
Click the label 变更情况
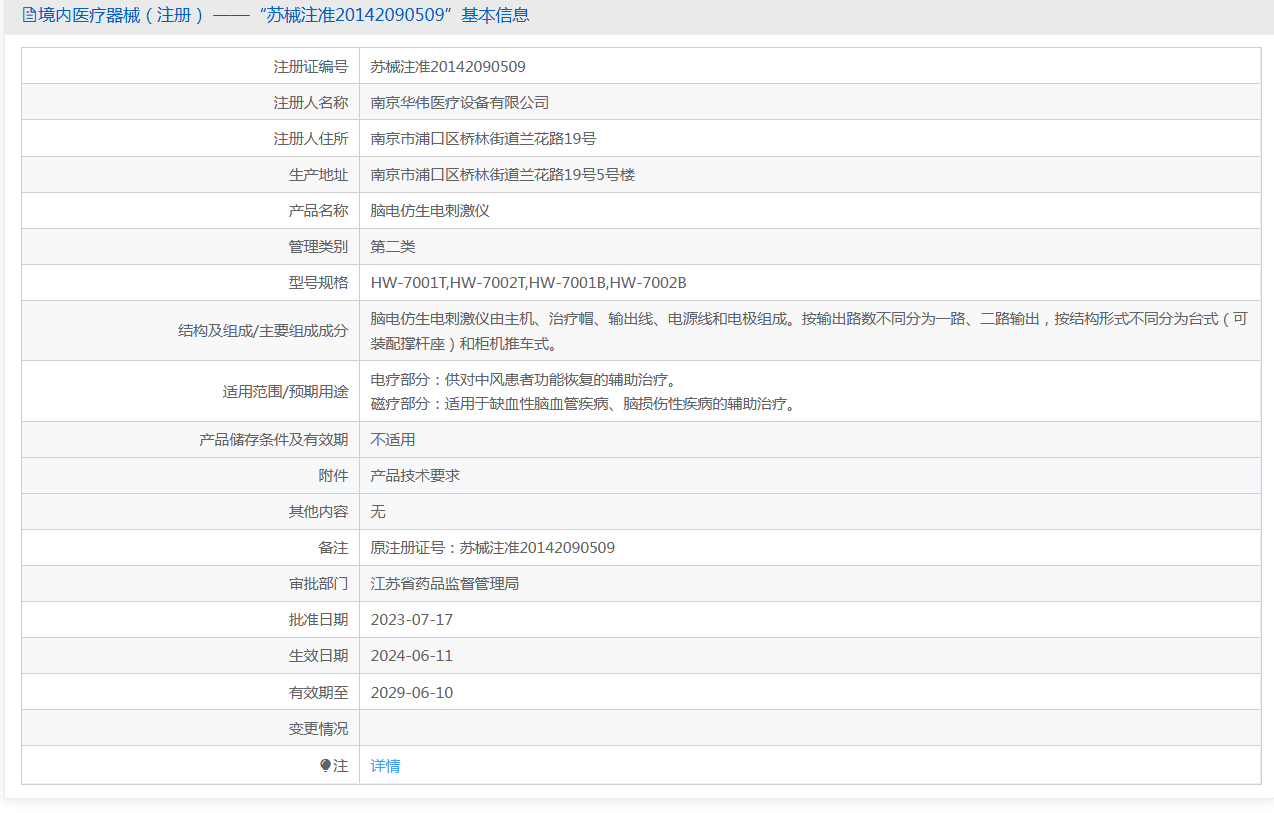tap(319, 729)
